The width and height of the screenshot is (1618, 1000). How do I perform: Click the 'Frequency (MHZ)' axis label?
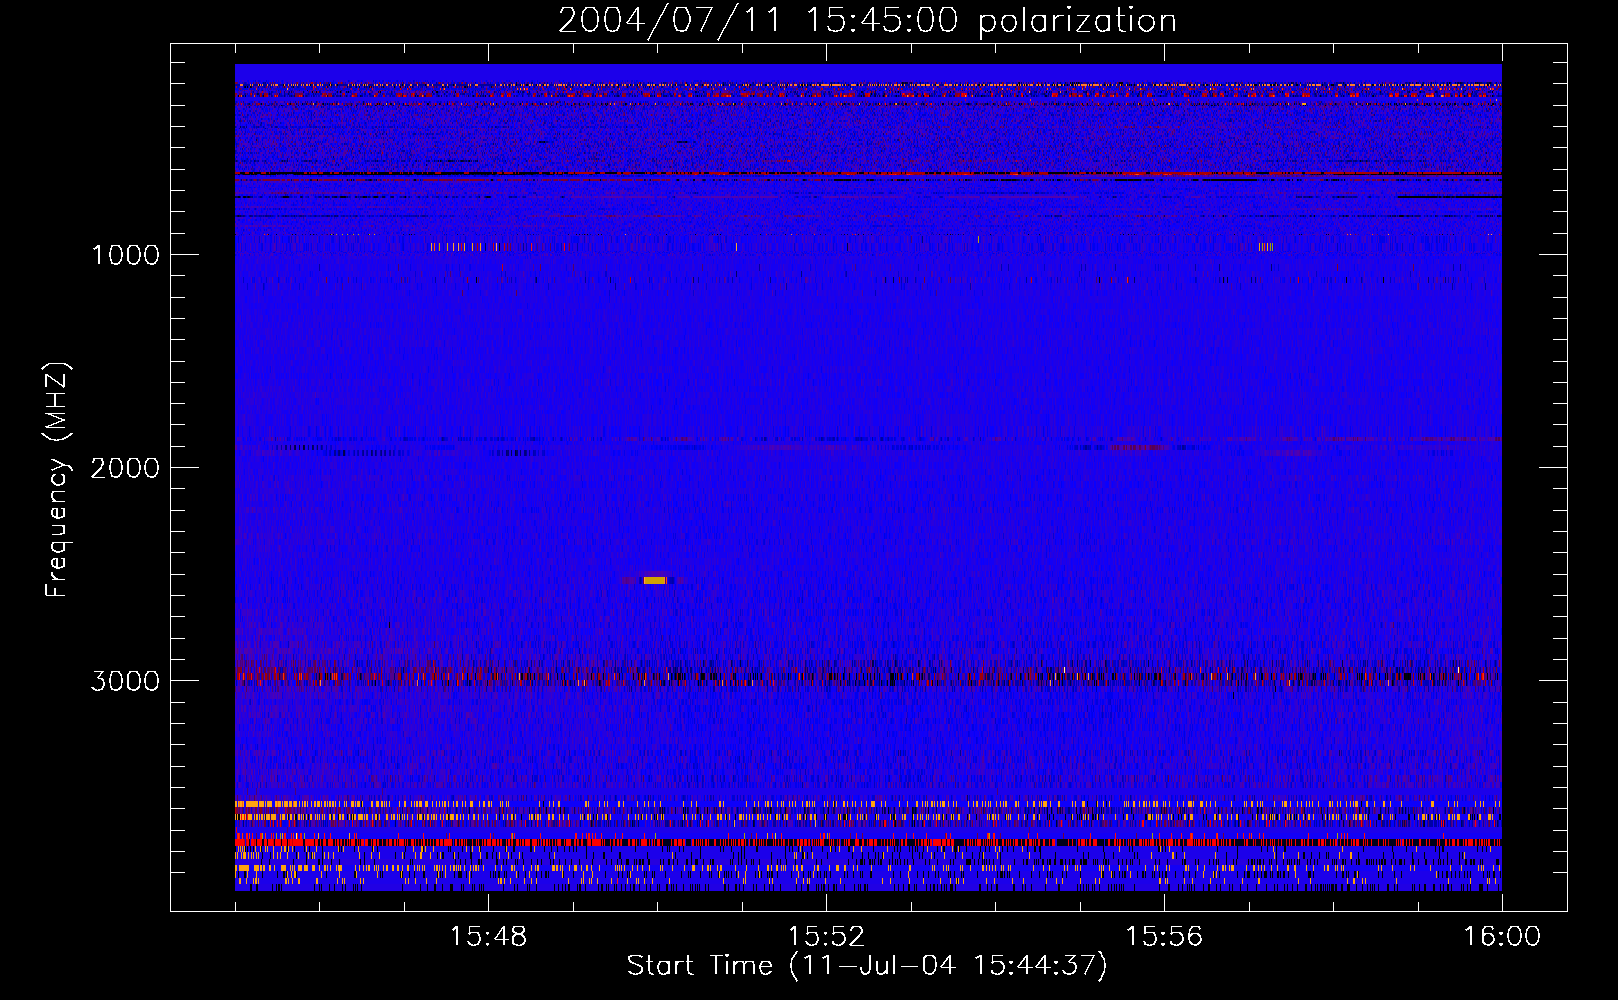click(58, 479)
